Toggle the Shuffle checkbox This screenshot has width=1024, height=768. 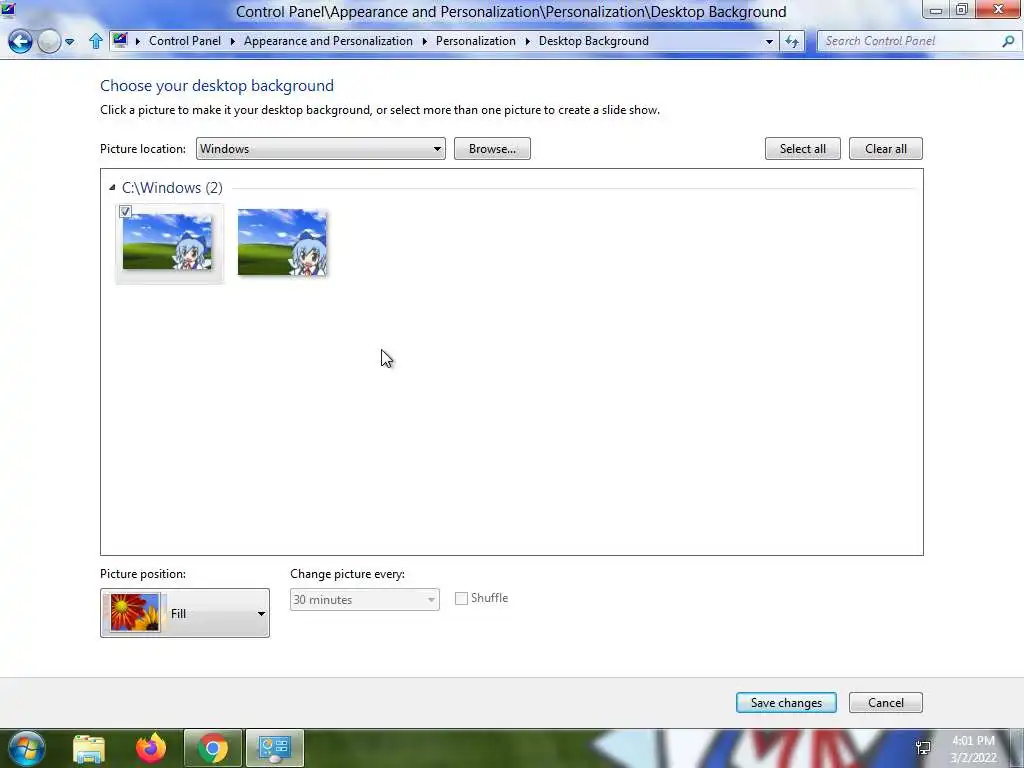(x=461, y=598)
